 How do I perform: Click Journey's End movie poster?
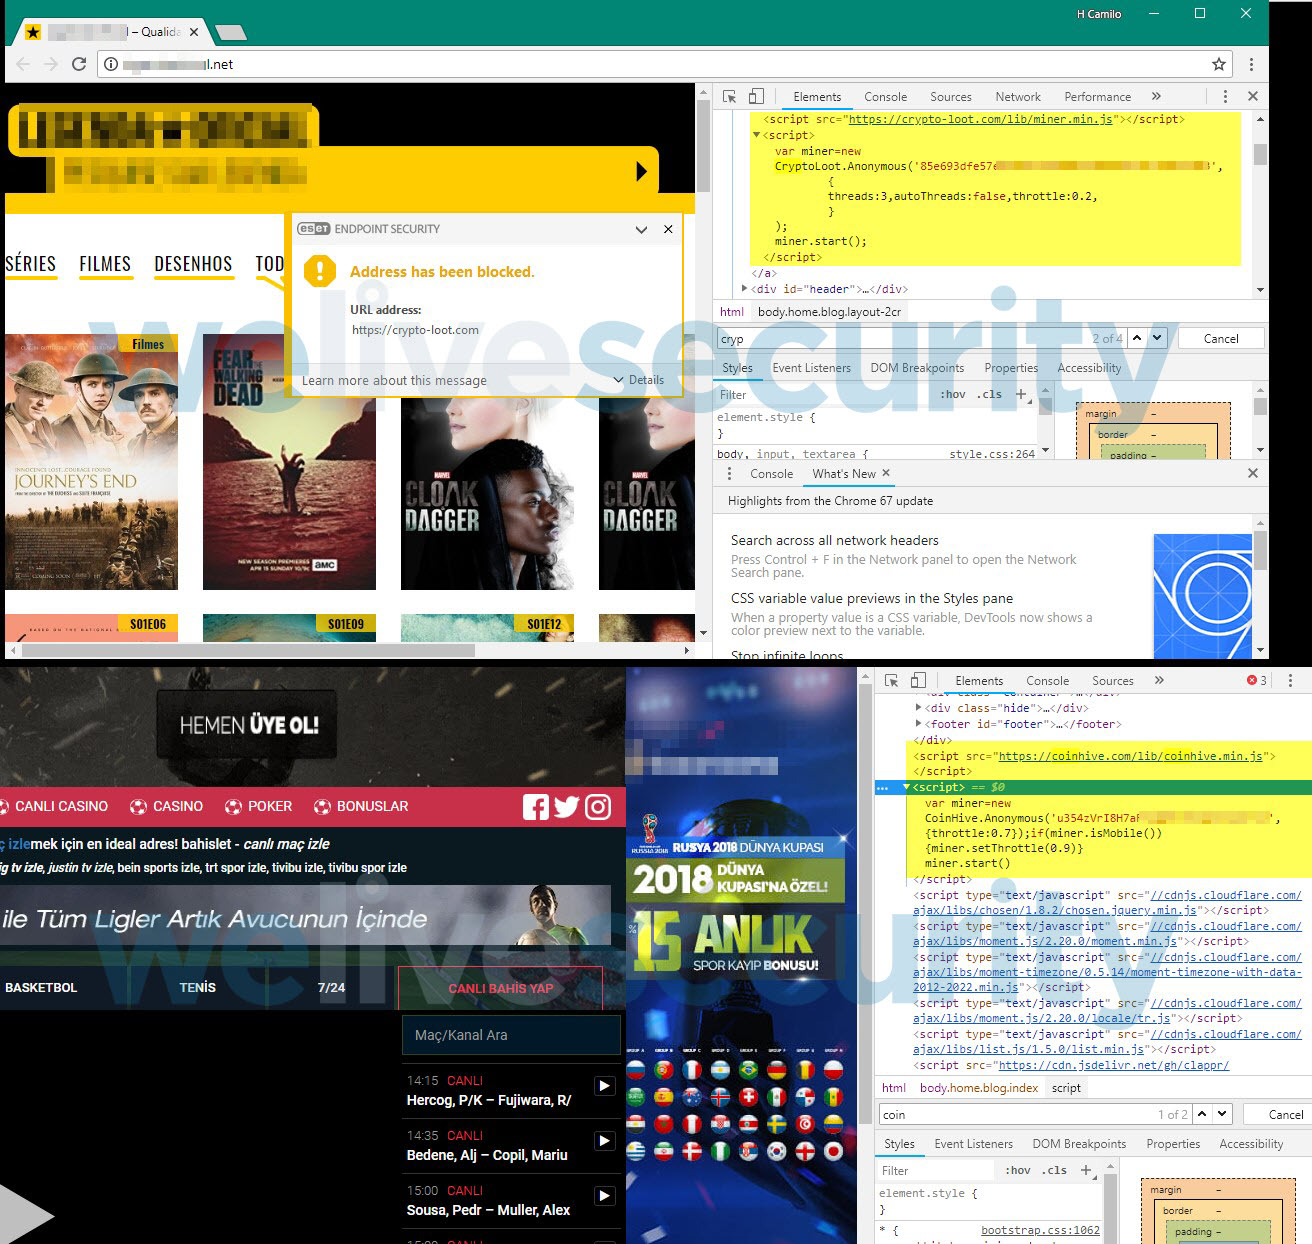pyautogui.click(x=91, y=462)
